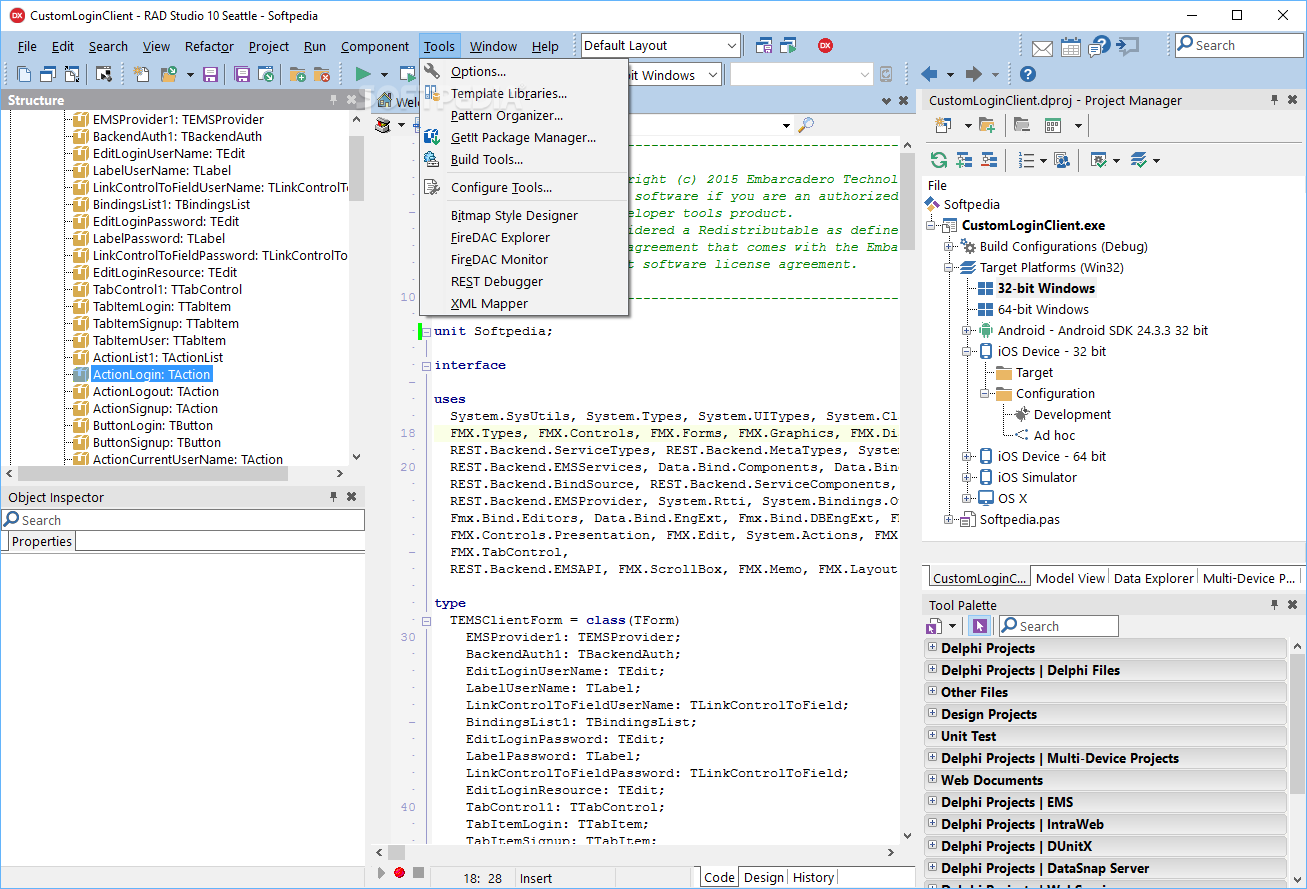Click the Expand All icon in Project Manager

(964, 160)
